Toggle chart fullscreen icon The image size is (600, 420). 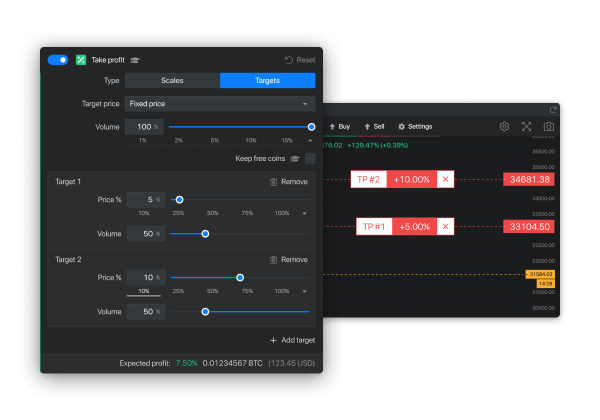click(527, 127)
